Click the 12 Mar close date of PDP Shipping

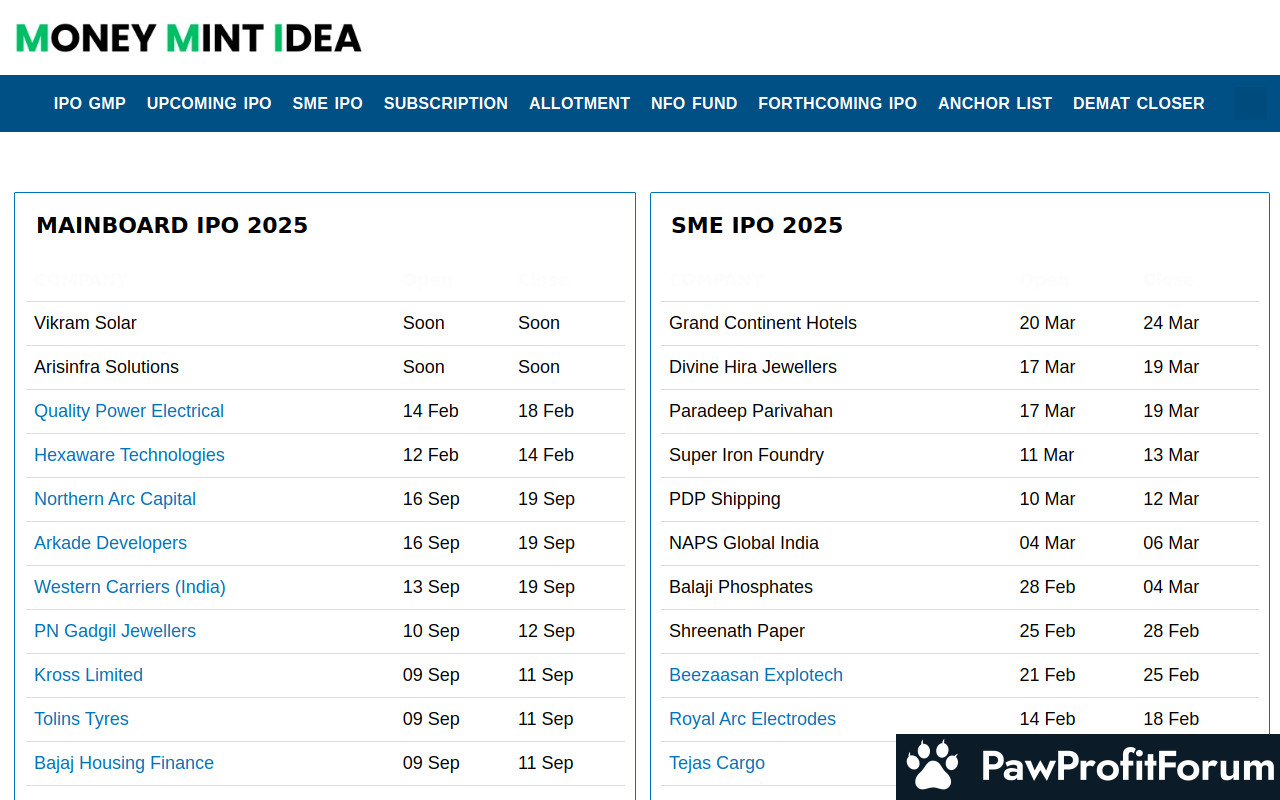(1171, 499)
